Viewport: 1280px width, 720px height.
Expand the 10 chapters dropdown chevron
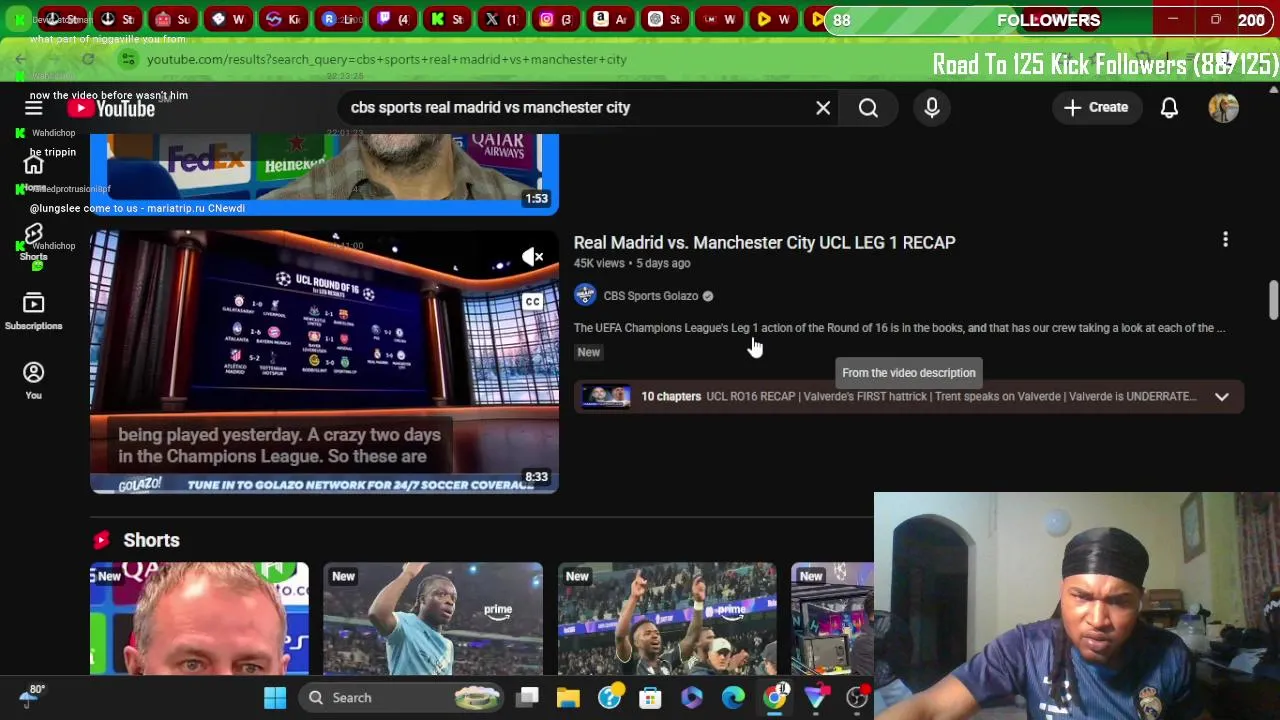[1221, 397]
